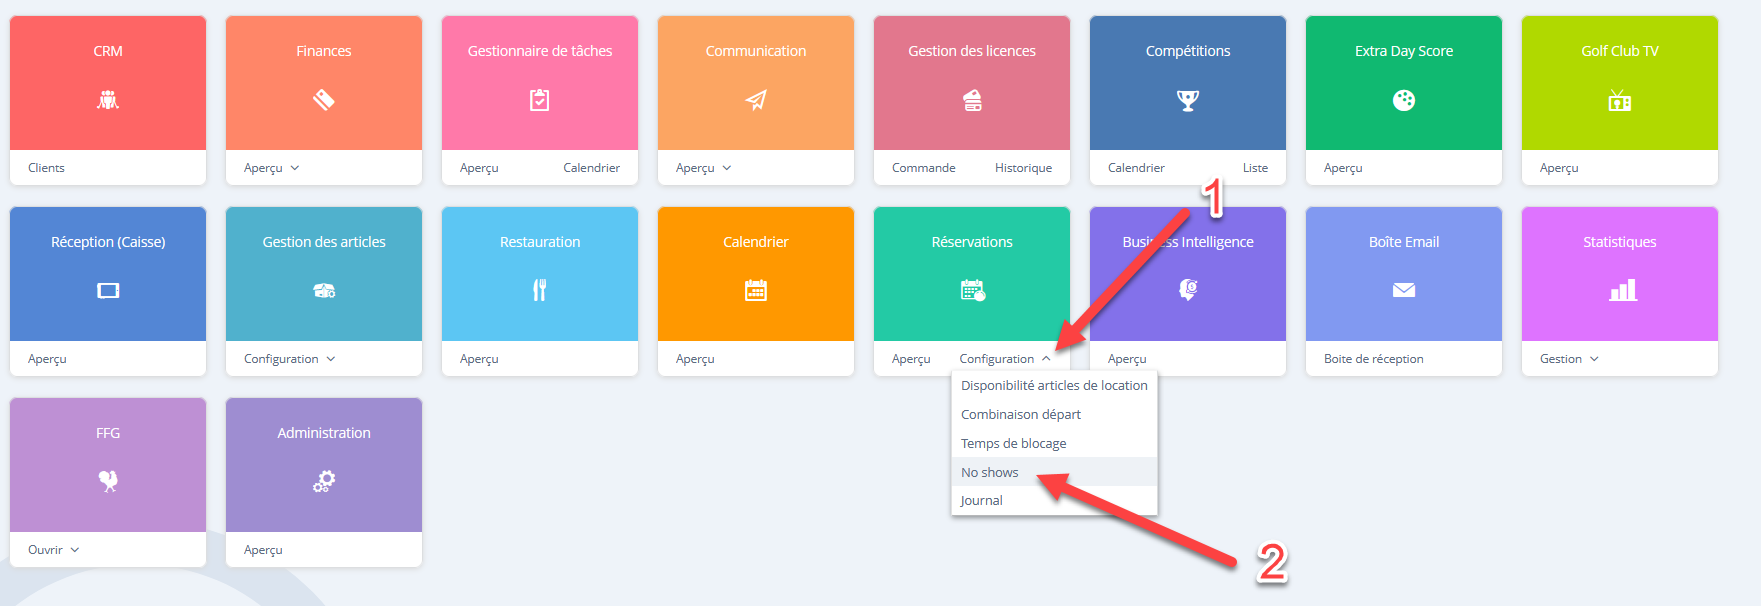
Task: Click Aperçu under the Calendrier tile
Action: coord(695,359)
